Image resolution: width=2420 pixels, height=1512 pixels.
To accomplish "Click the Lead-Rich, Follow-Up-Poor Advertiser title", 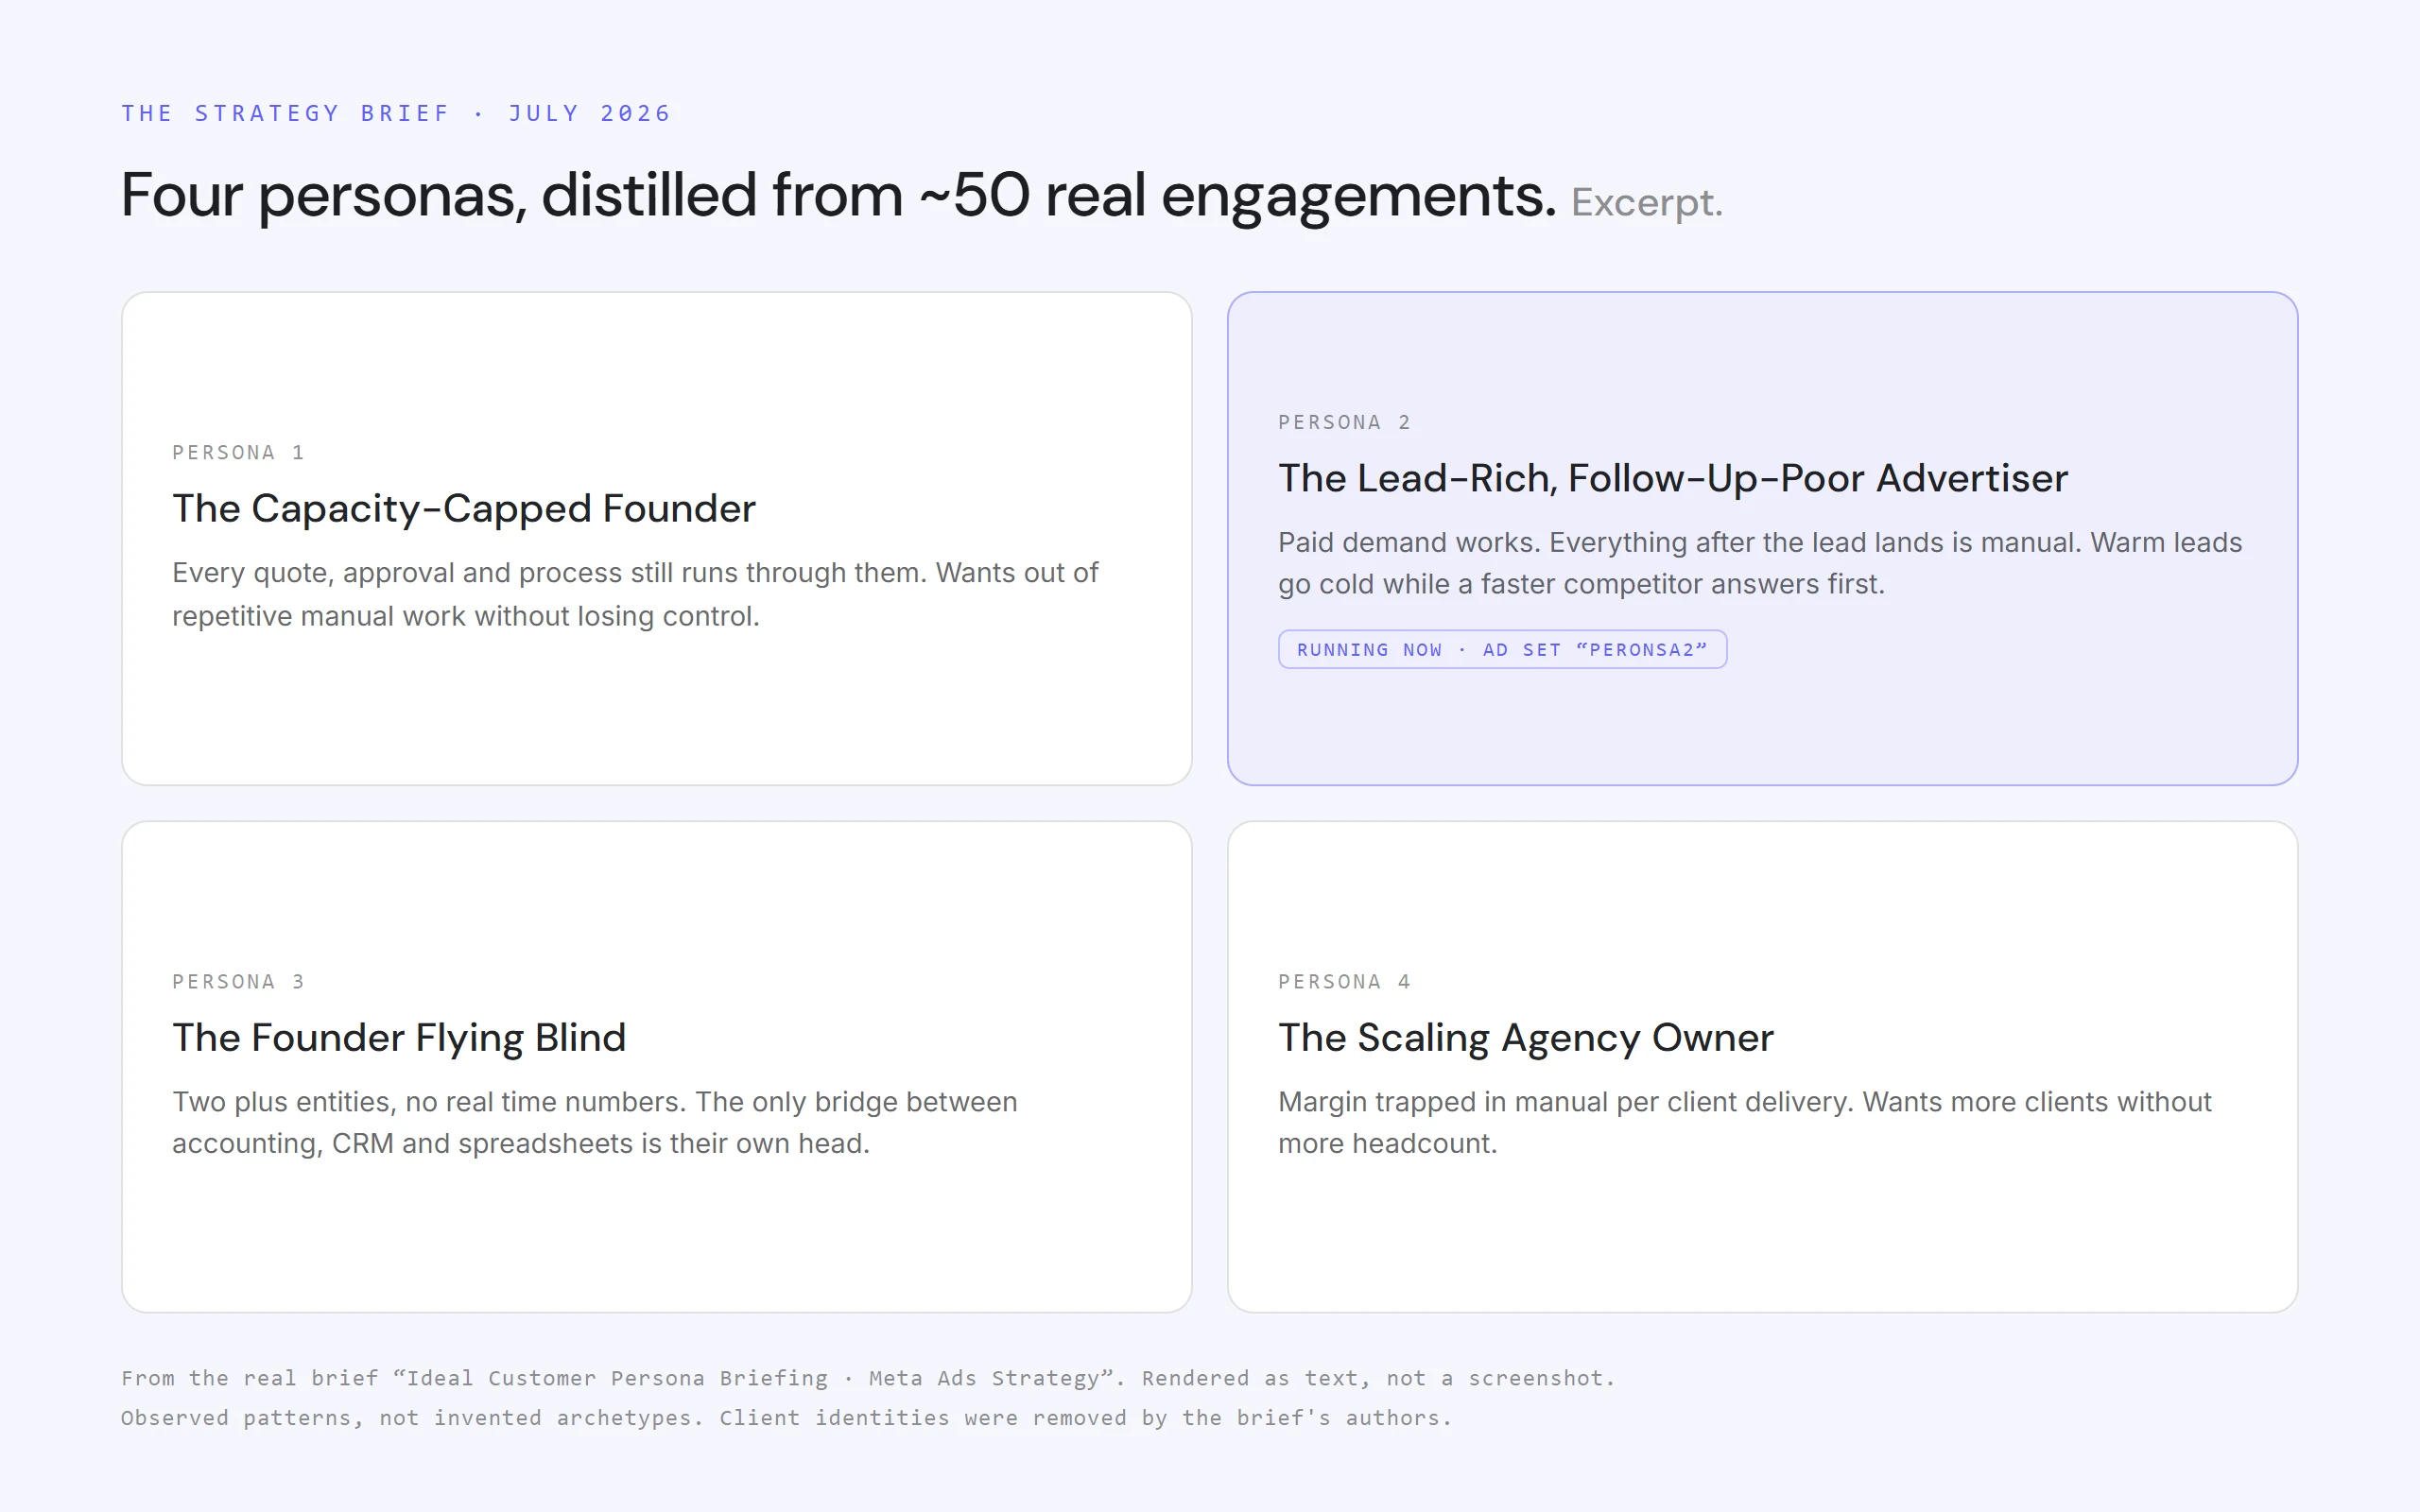I will click(1673, 479).
